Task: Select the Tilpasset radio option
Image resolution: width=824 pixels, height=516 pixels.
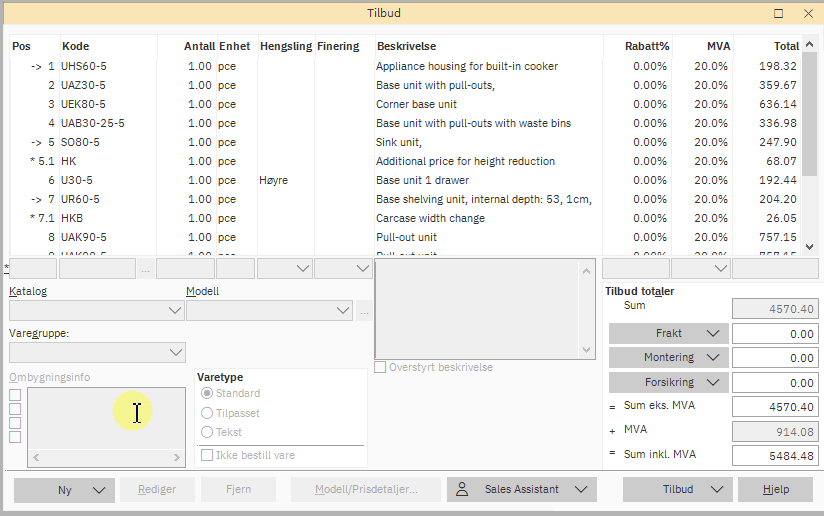Action: 207,413
